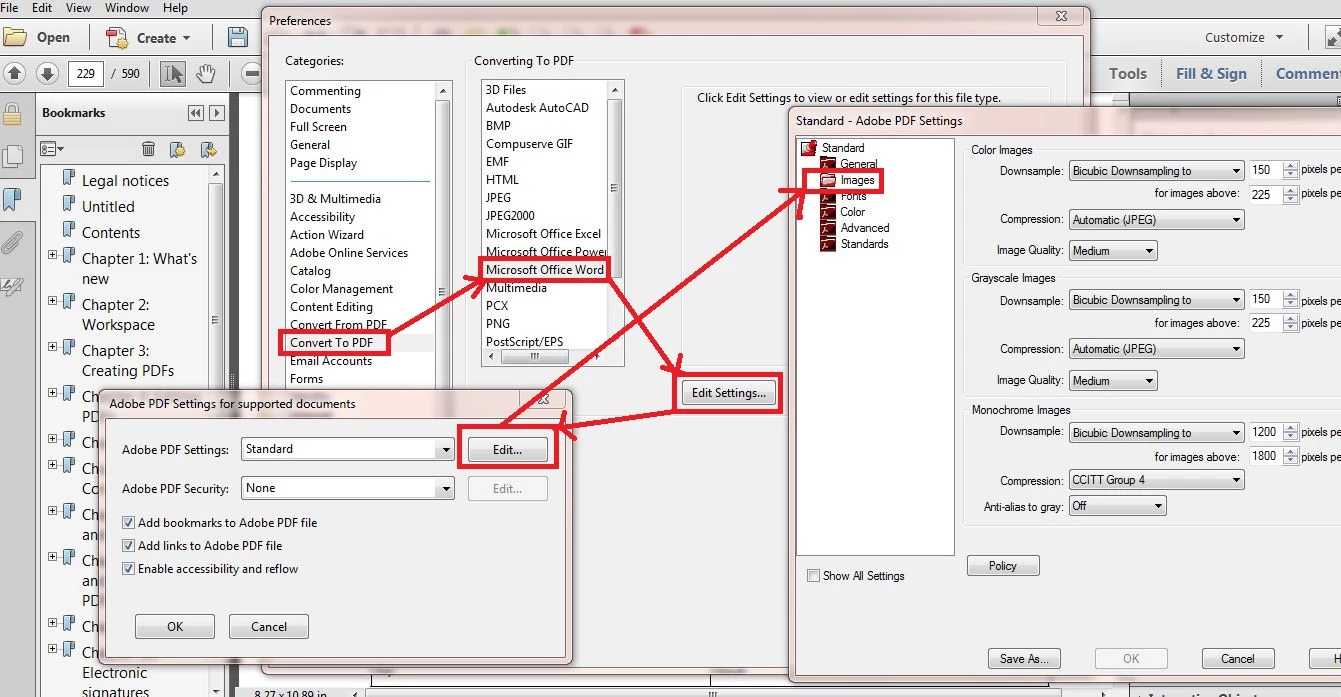Toggle Add bookmarks to Adobe PDF file
The image size is (1341, 697).
point(128,523)
